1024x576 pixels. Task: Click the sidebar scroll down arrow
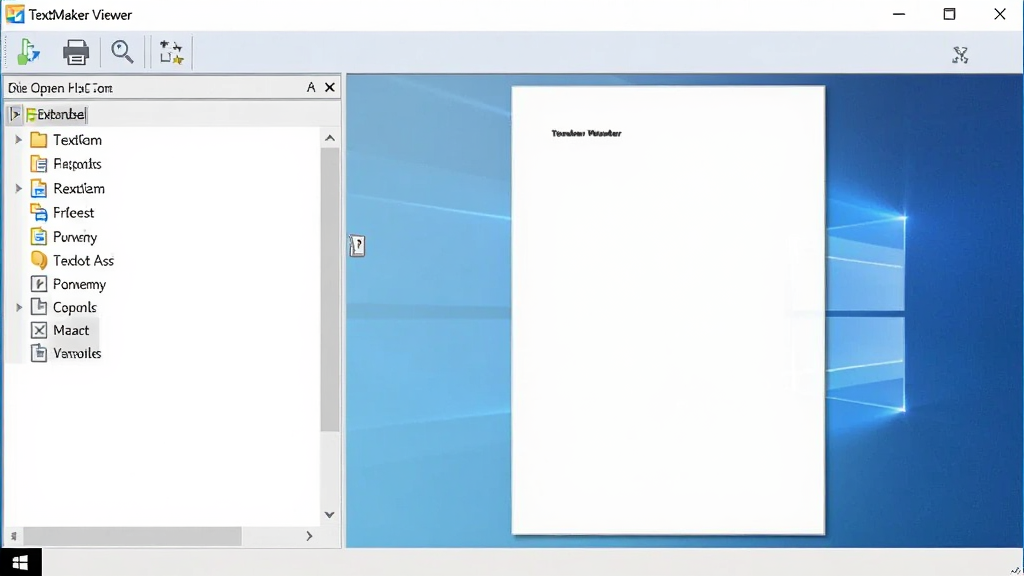click(x=330, y=515)
